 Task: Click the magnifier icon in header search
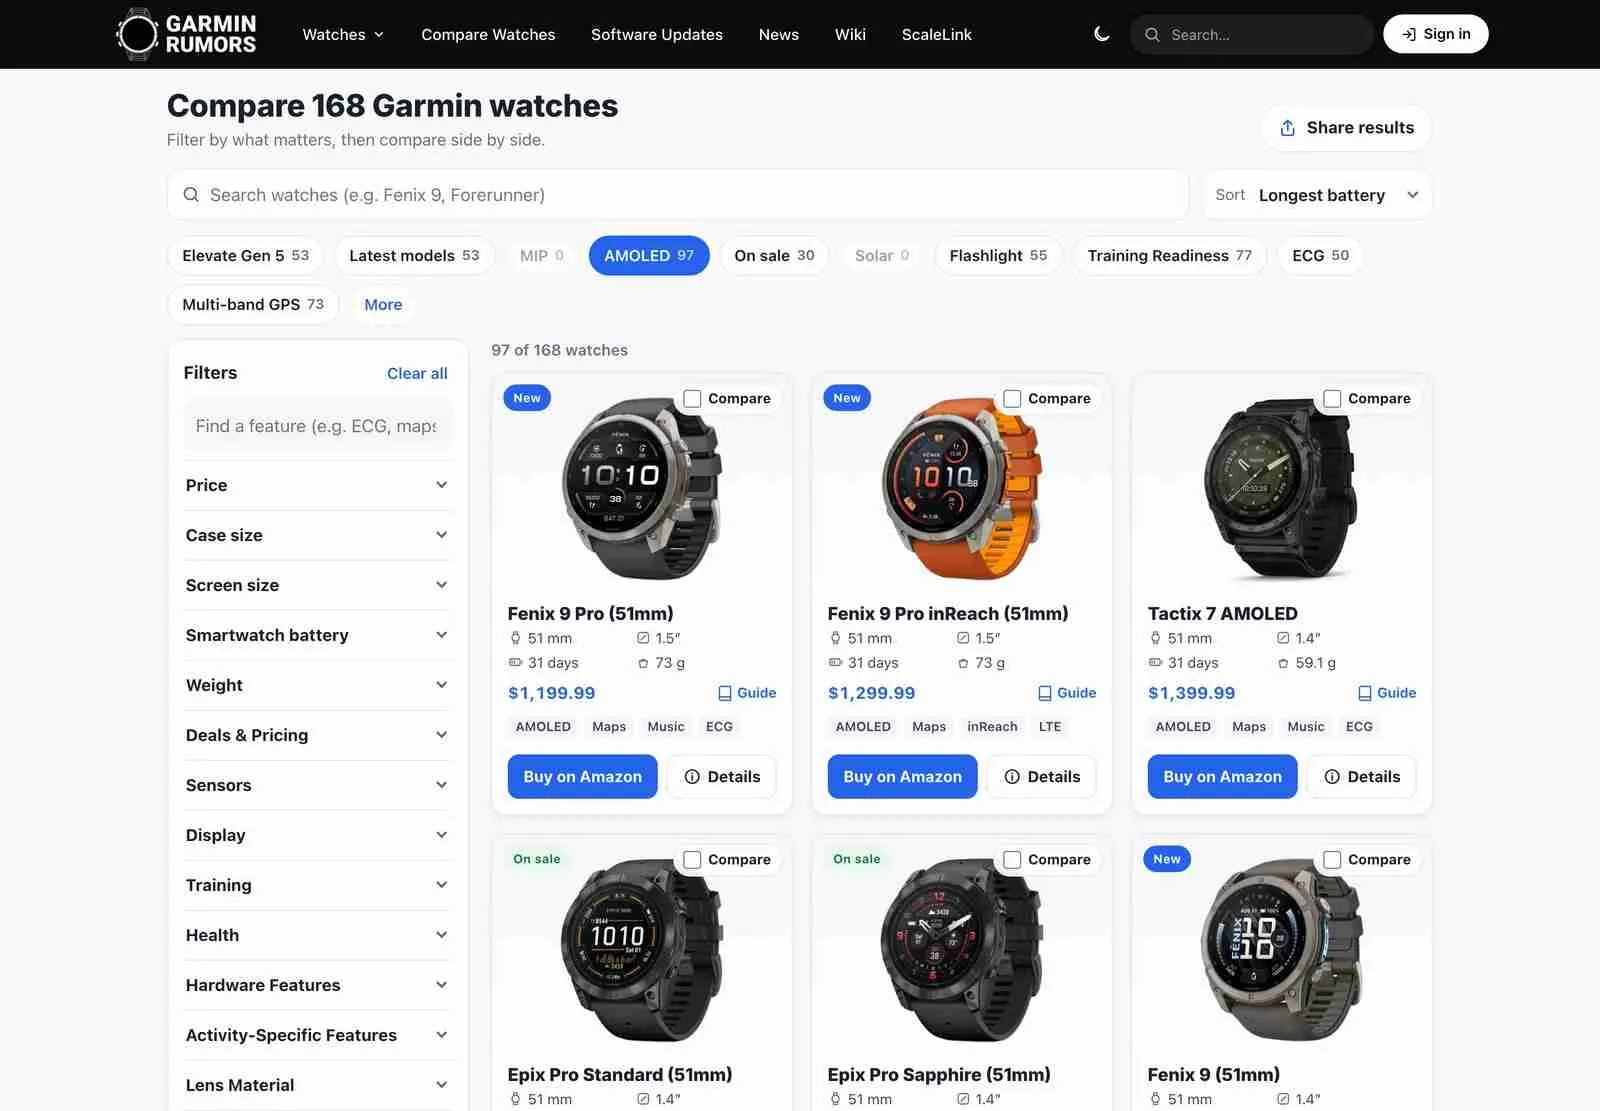[1152, 34]
